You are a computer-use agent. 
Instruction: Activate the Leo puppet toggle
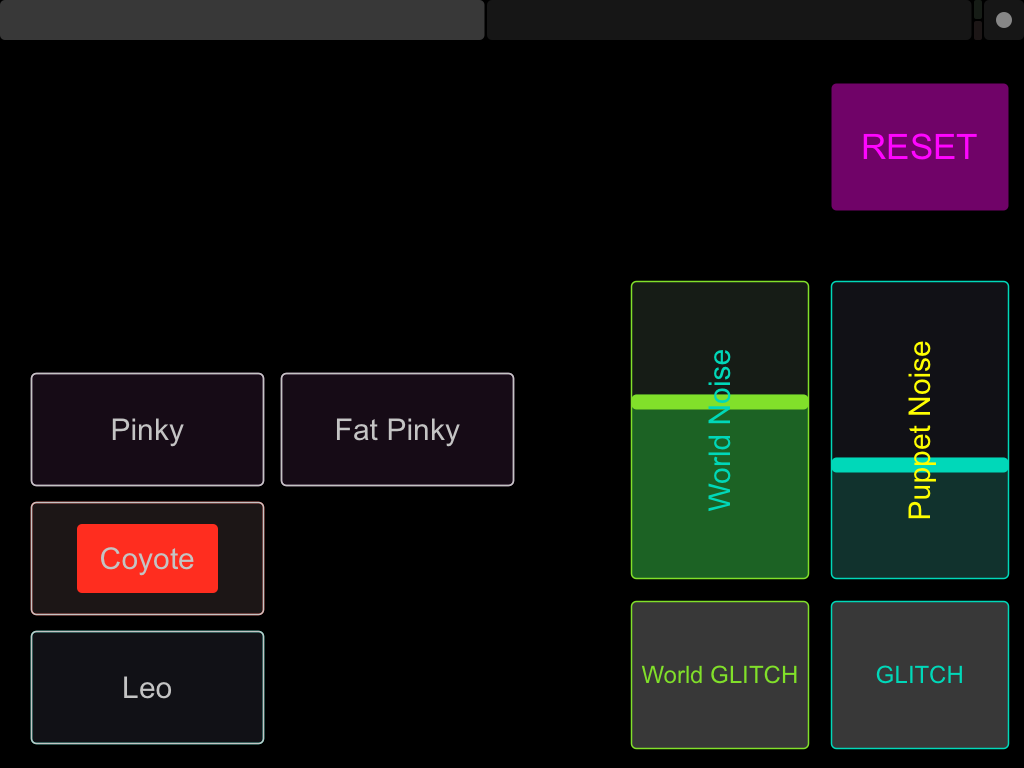point(147,688)
